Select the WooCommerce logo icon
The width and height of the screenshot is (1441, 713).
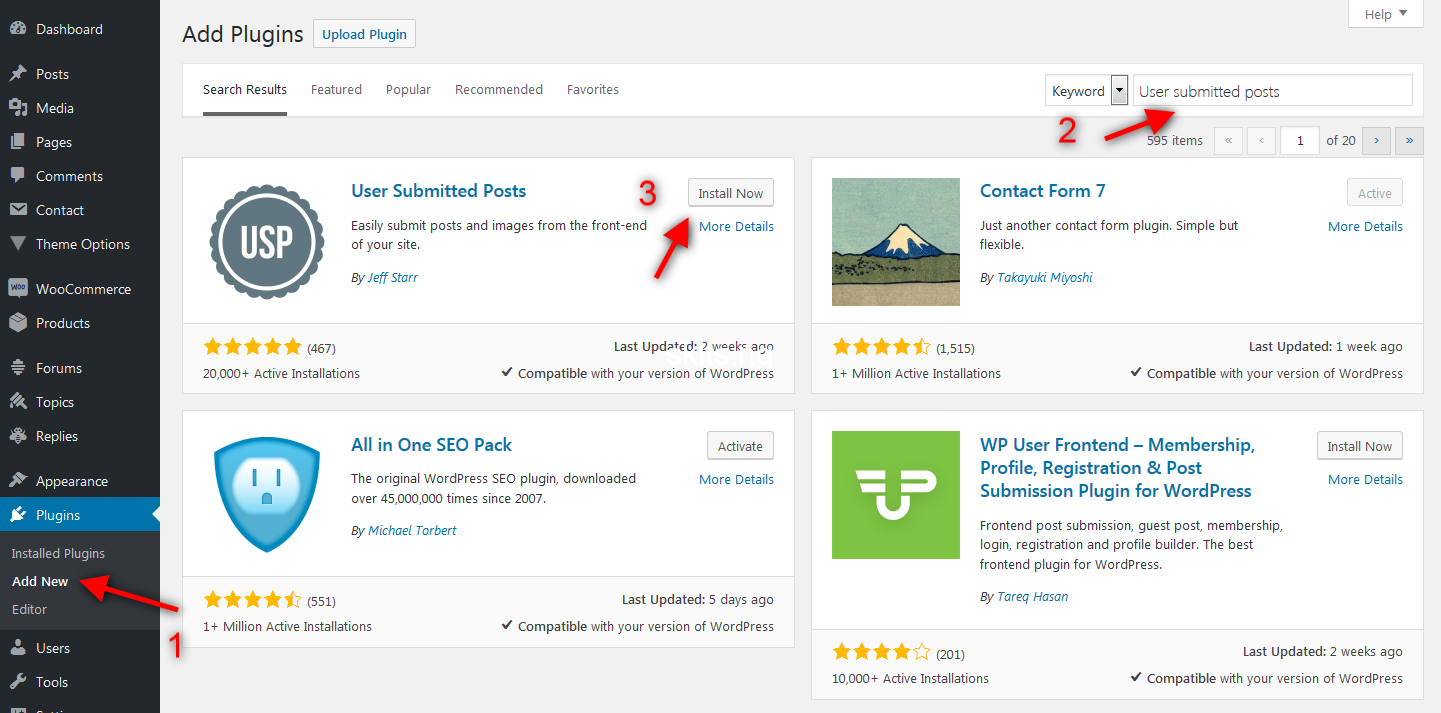[17, 289]
